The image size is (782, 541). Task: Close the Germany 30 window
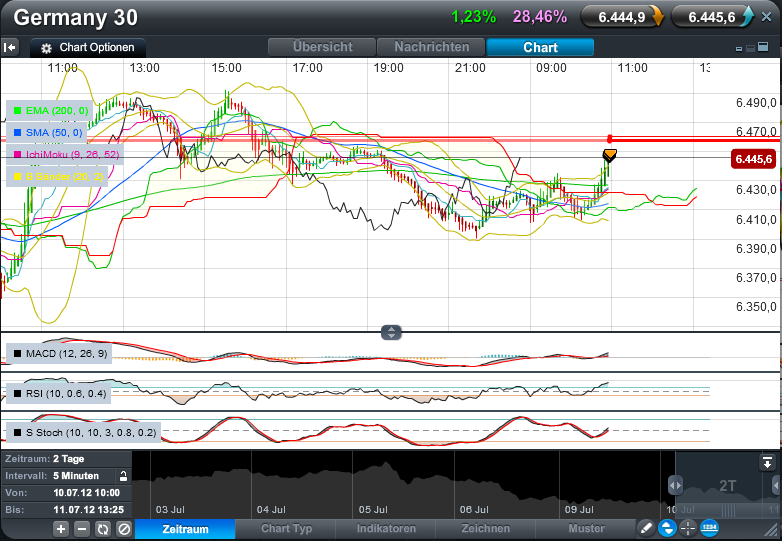(x=767, y=17)
